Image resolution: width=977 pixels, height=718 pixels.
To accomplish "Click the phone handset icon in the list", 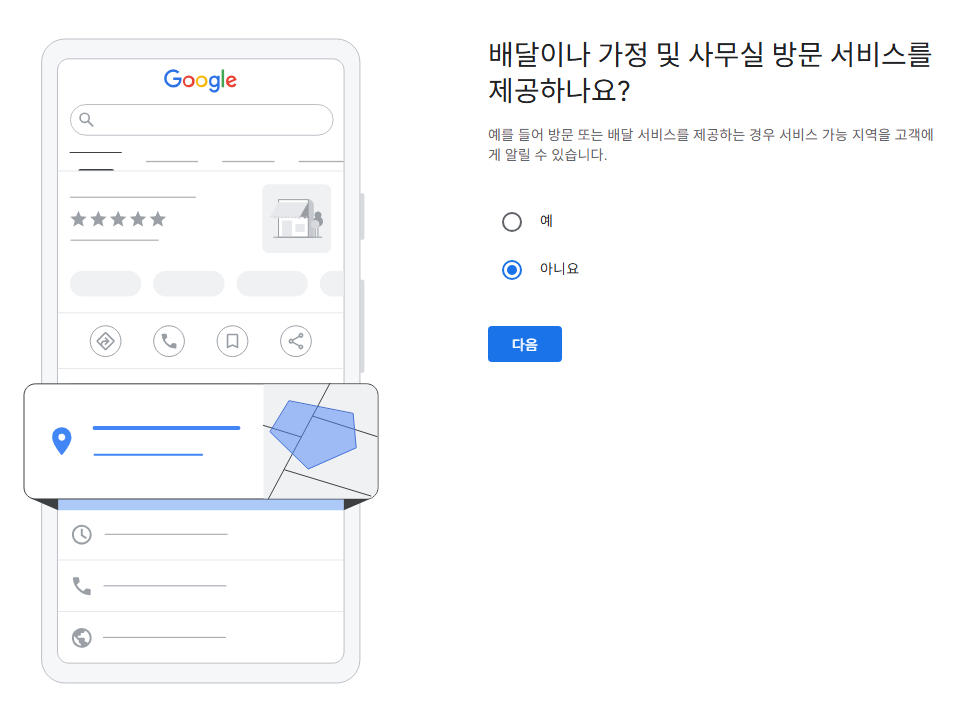I will [82, 586].
